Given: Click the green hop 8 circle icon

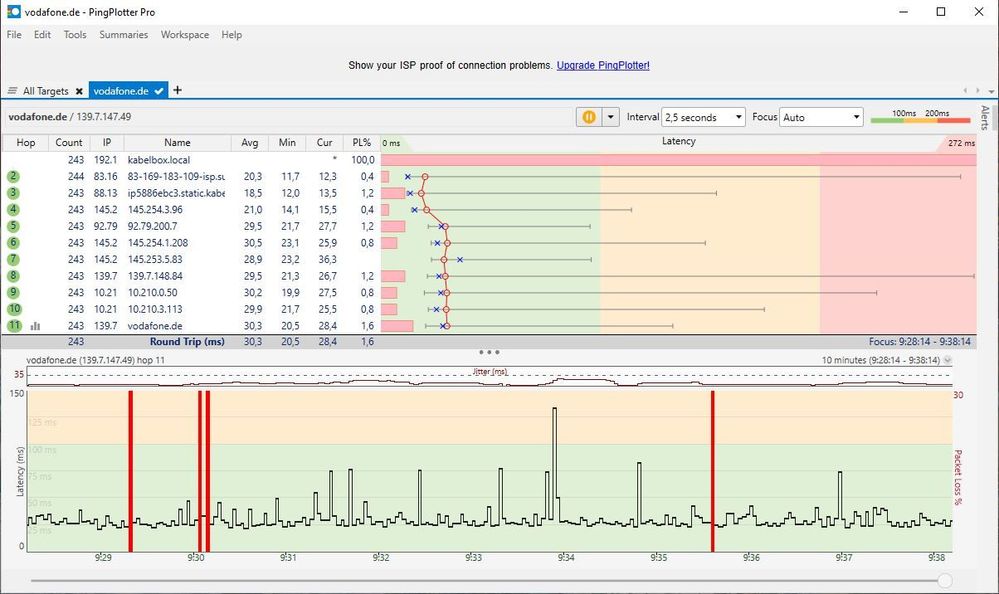Looking at the screenshot, I should point(13,276).
